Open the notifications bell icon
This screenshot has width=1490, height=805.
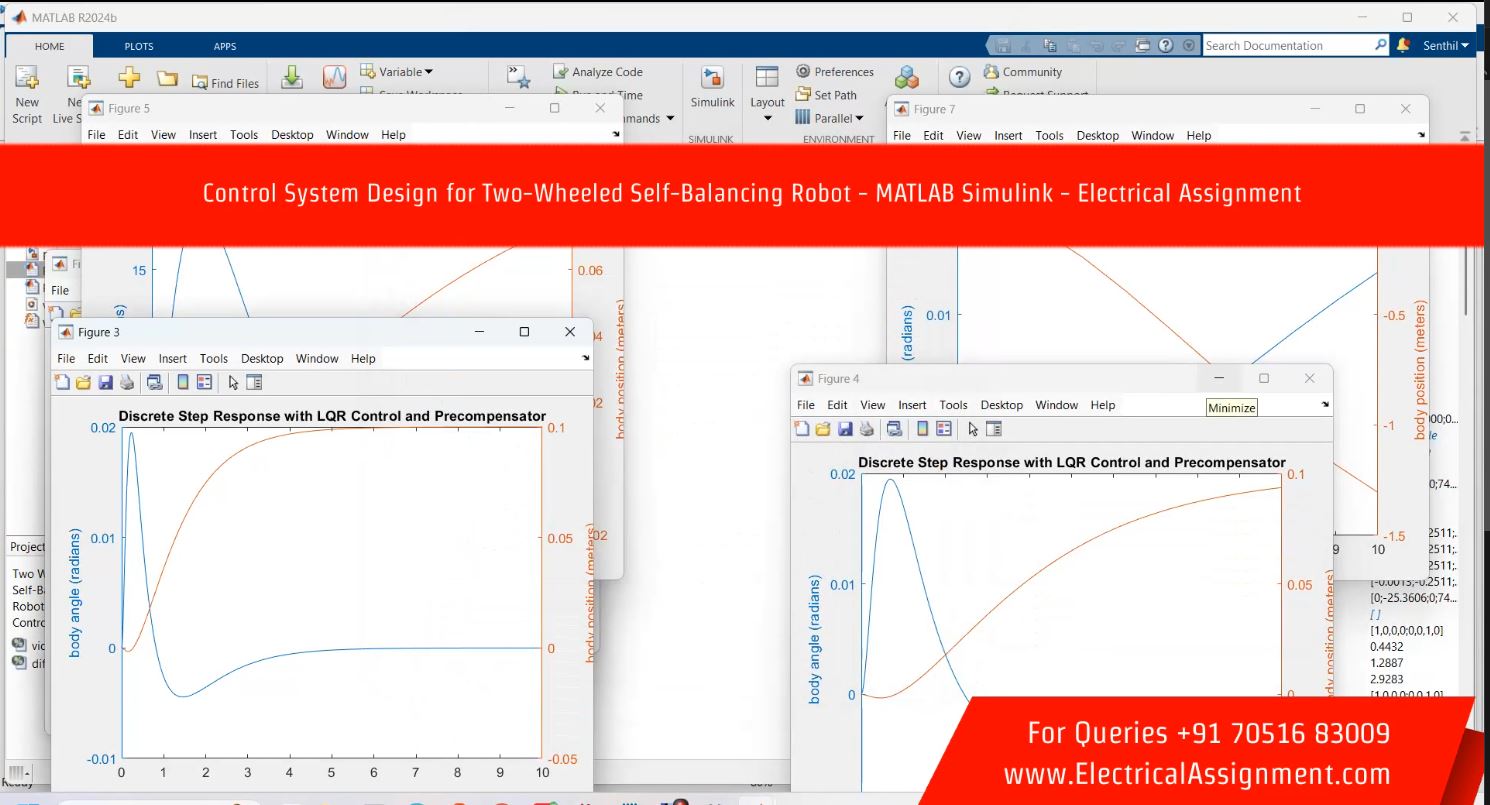[1403, 45]
